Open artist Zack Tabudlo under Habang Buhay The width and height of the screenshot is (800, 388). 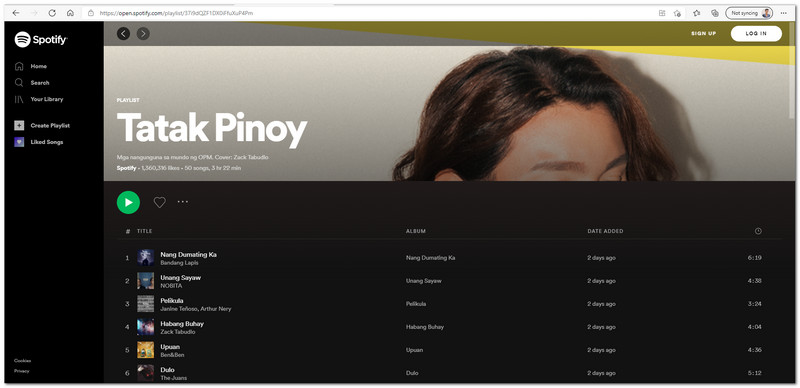point(178,332)
